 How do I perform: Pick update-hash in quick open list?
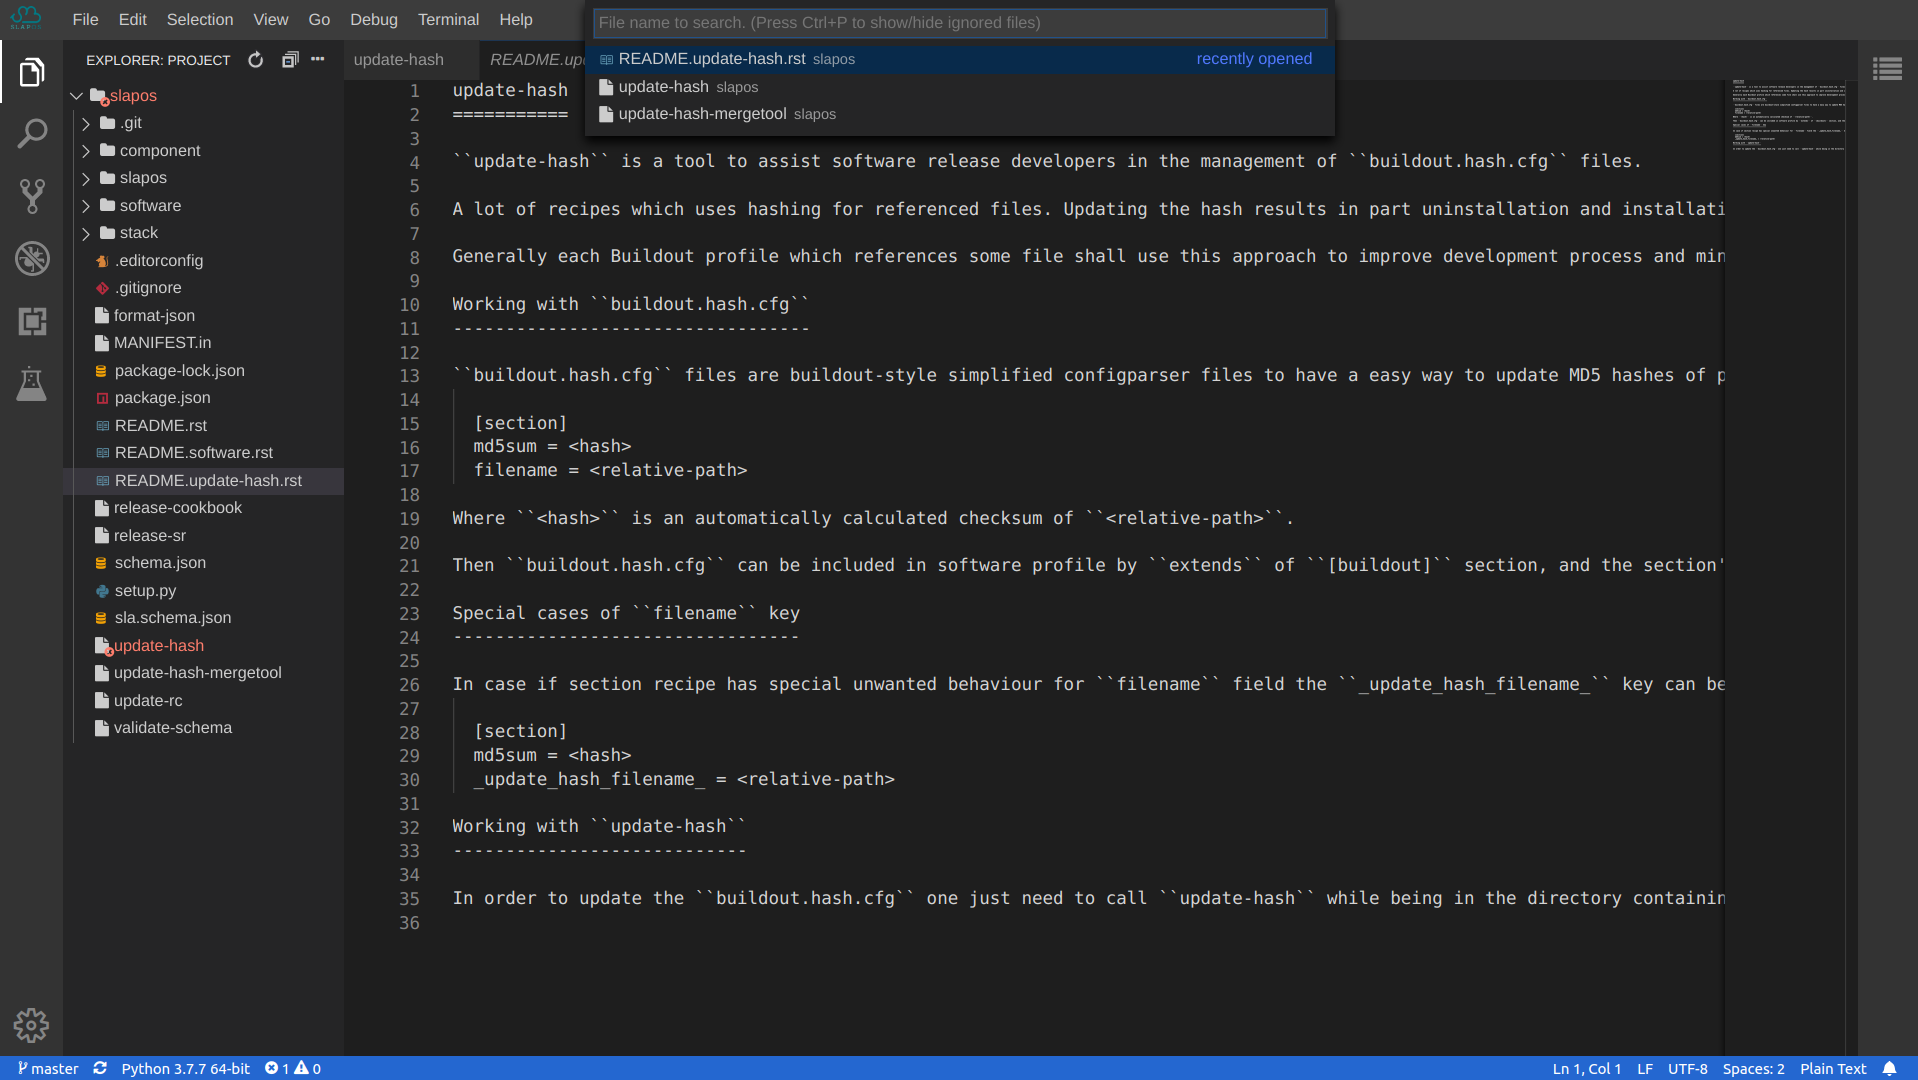(x=960, y=87)
